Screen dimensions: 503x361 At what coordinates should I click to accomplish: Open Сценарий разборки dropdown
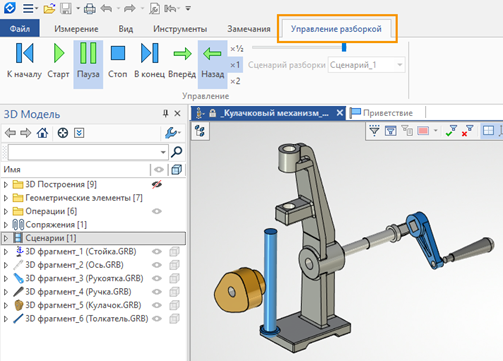(400, 65)
